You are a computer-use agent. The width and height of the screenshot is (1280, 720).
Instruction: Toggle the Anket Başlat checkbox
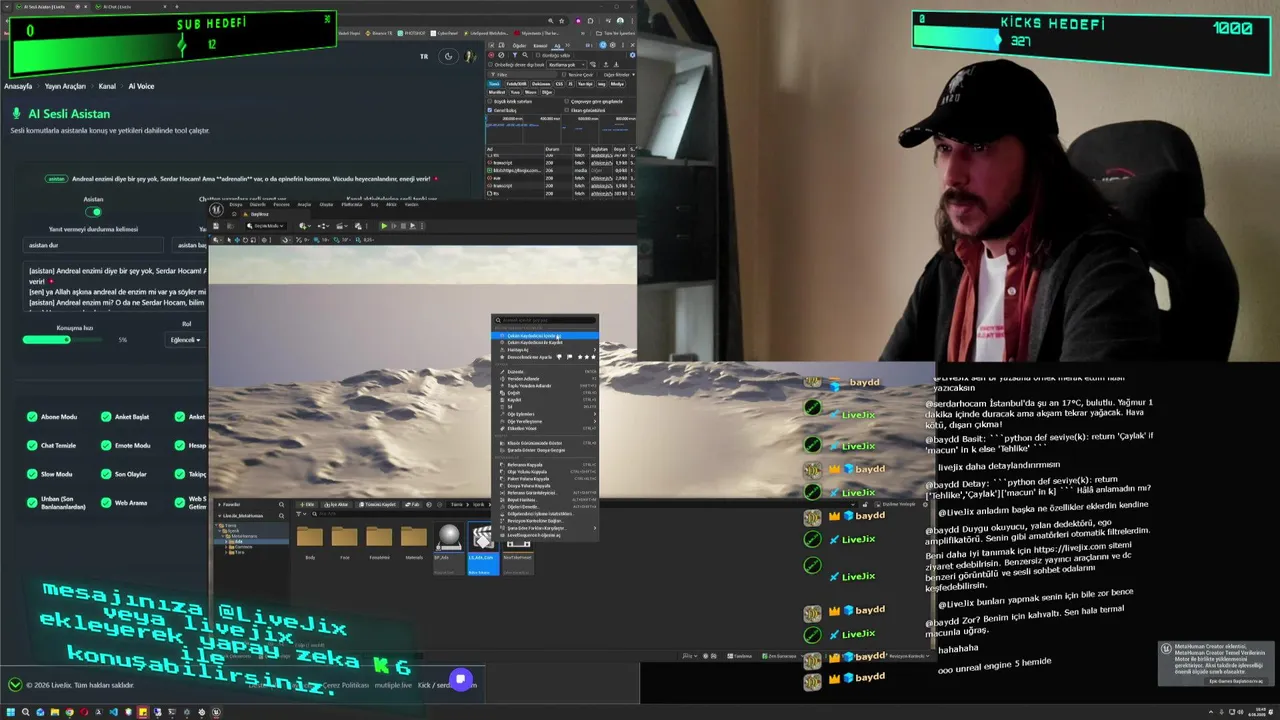[106, 417]
